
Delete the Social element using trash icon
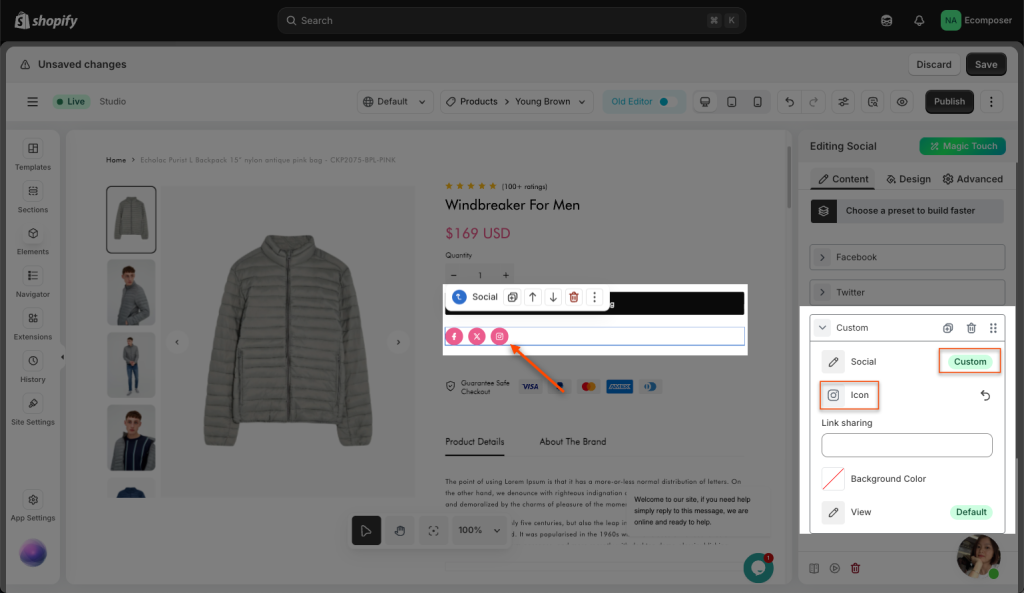pos(573,297)
